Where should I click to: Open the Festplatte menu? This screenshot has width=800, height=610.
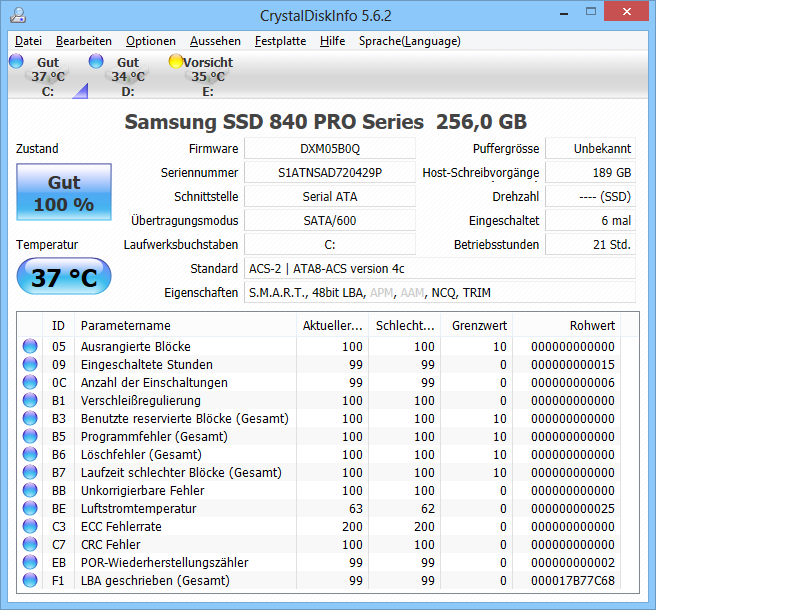pyautogui.click(x=281, y=41)
